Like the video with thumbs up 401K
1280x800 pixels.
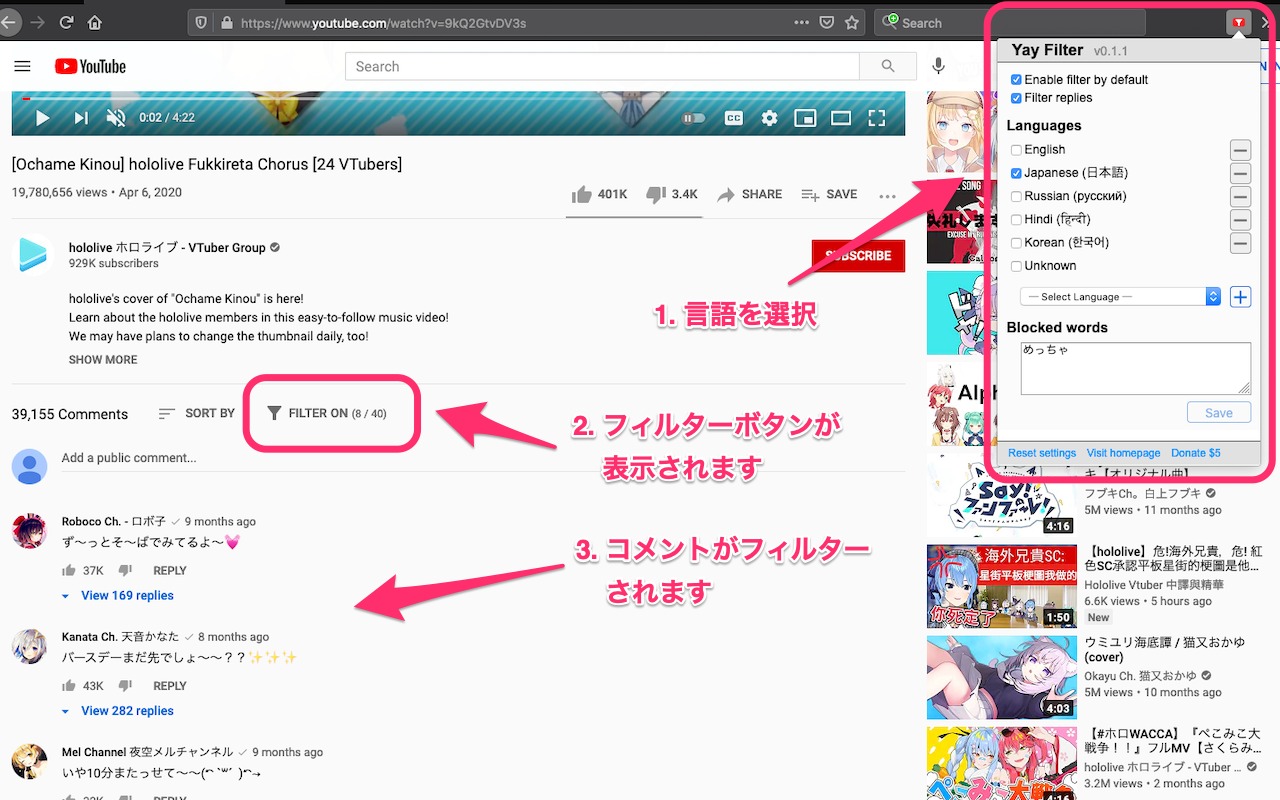(599, 194)
